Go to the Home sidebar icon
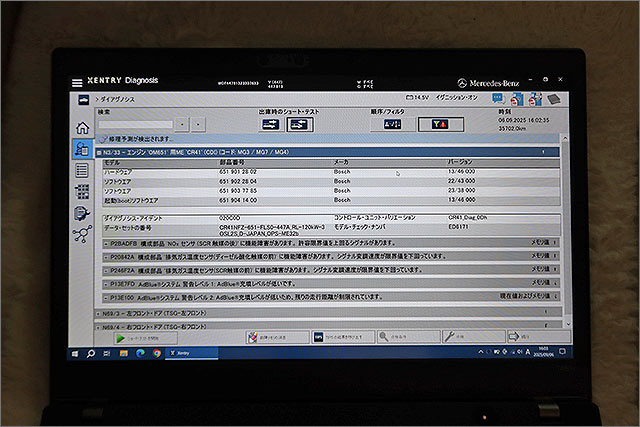This screenshot has width=640, height=427. coord(82,128)
